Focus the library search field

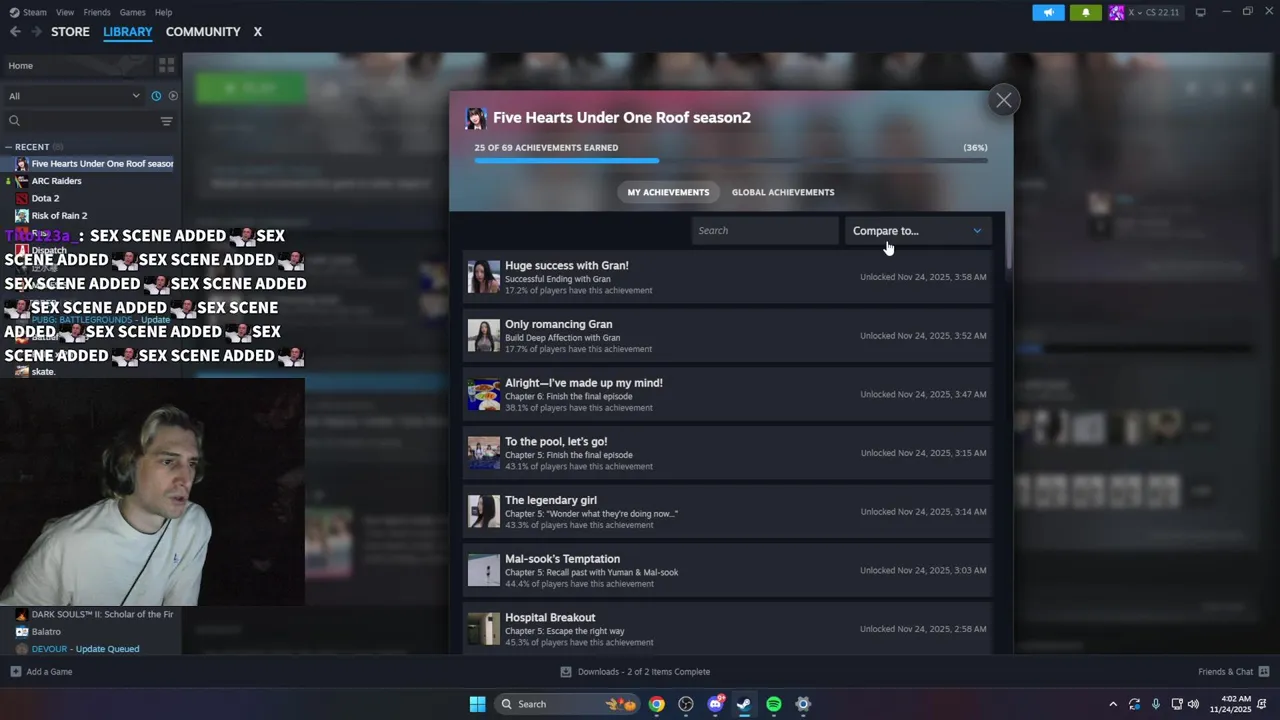[x=90, y=121]
